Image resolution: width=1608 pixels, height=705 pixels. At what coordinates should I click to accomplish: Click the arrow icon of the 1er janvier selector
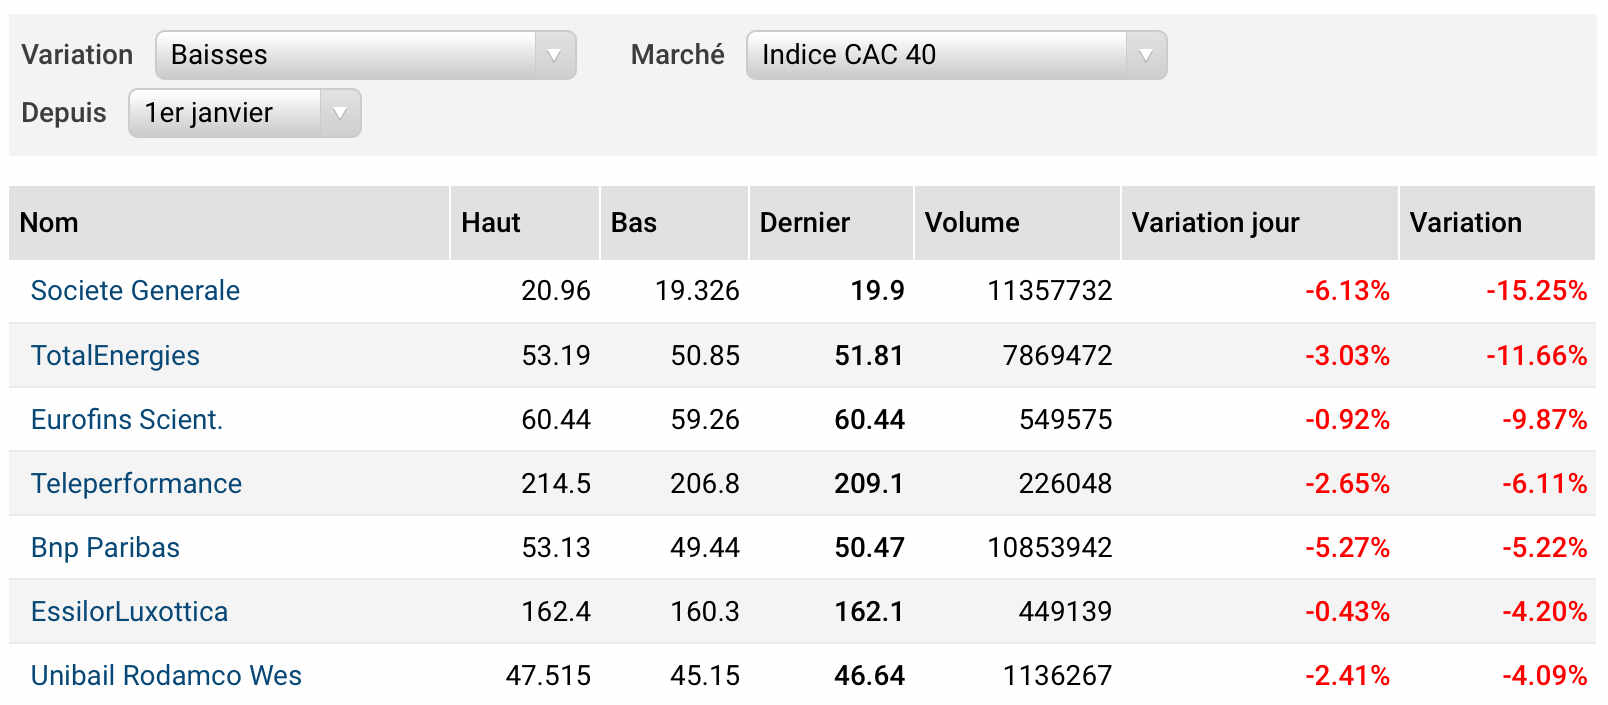tap(340, 113)
